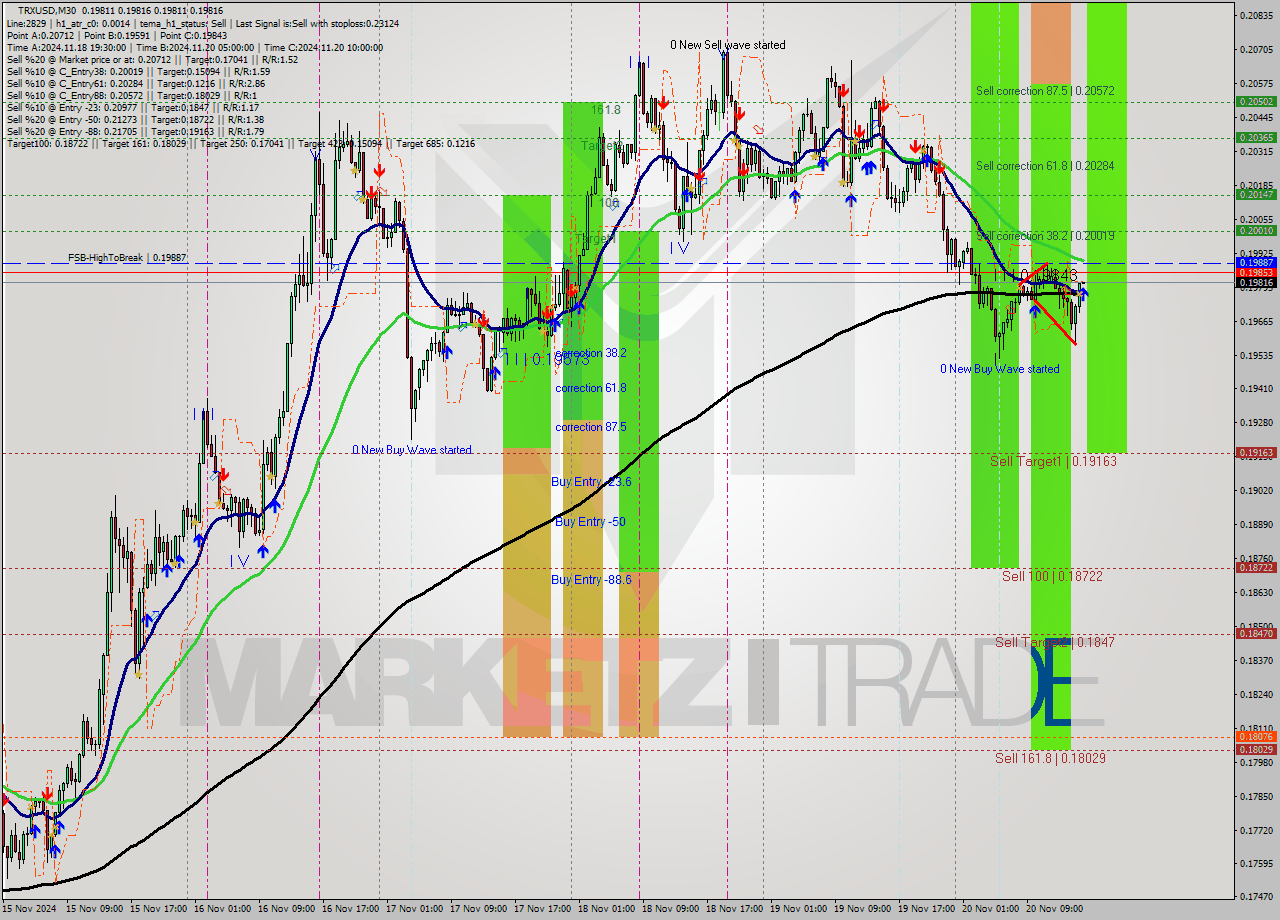1280x920 pixels.
Task: Select the blue 'correction 61.8' label
Action: [x=591, y=388]
